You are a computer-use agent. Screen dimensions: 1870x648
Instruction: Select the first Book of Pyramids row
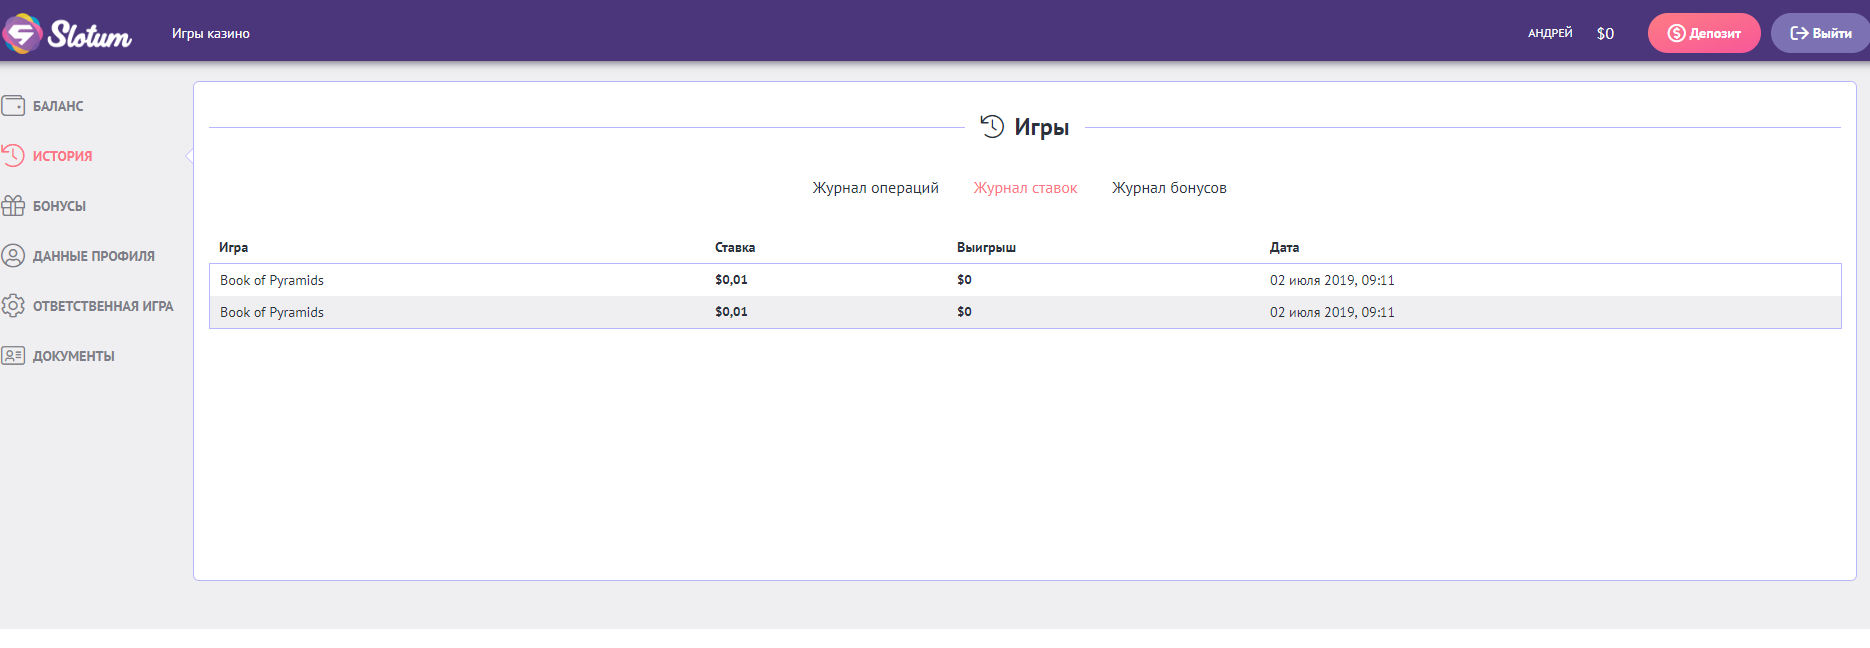[x=272, y=280]
